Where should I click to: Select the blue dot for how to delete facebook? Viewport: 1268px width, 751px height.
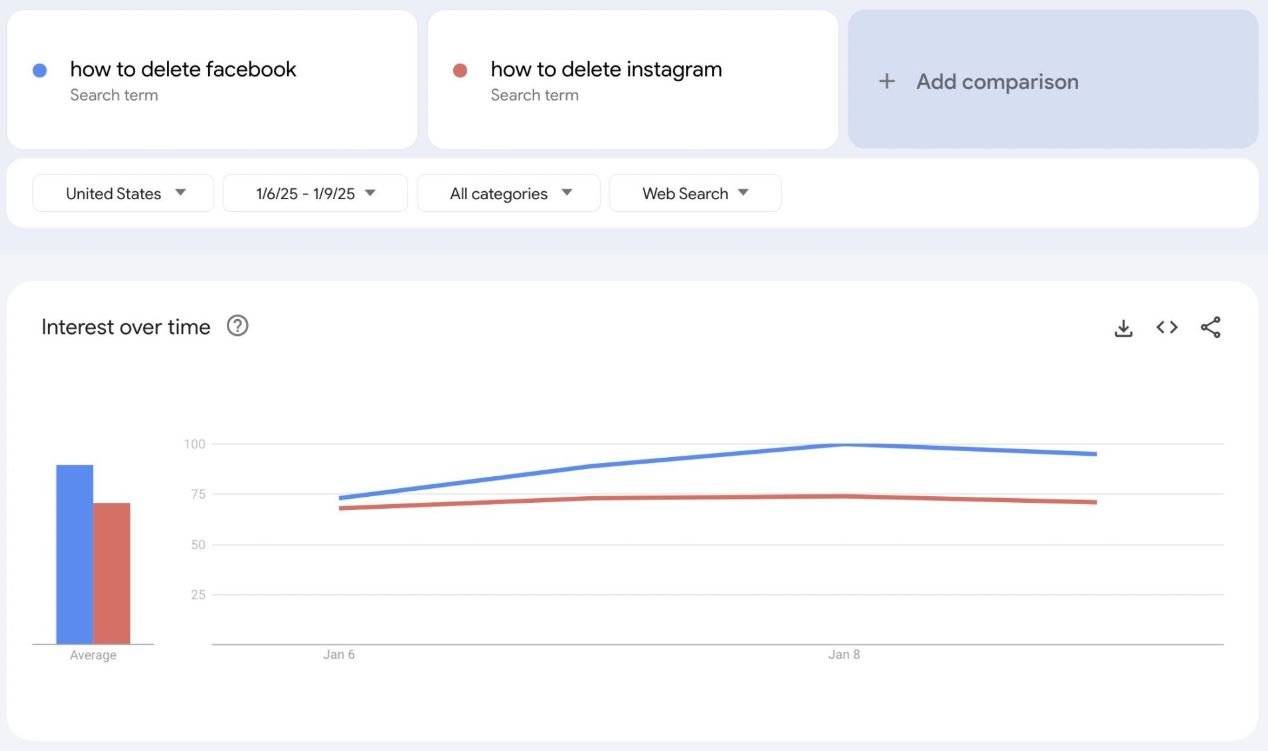click(x=39, y=68)
